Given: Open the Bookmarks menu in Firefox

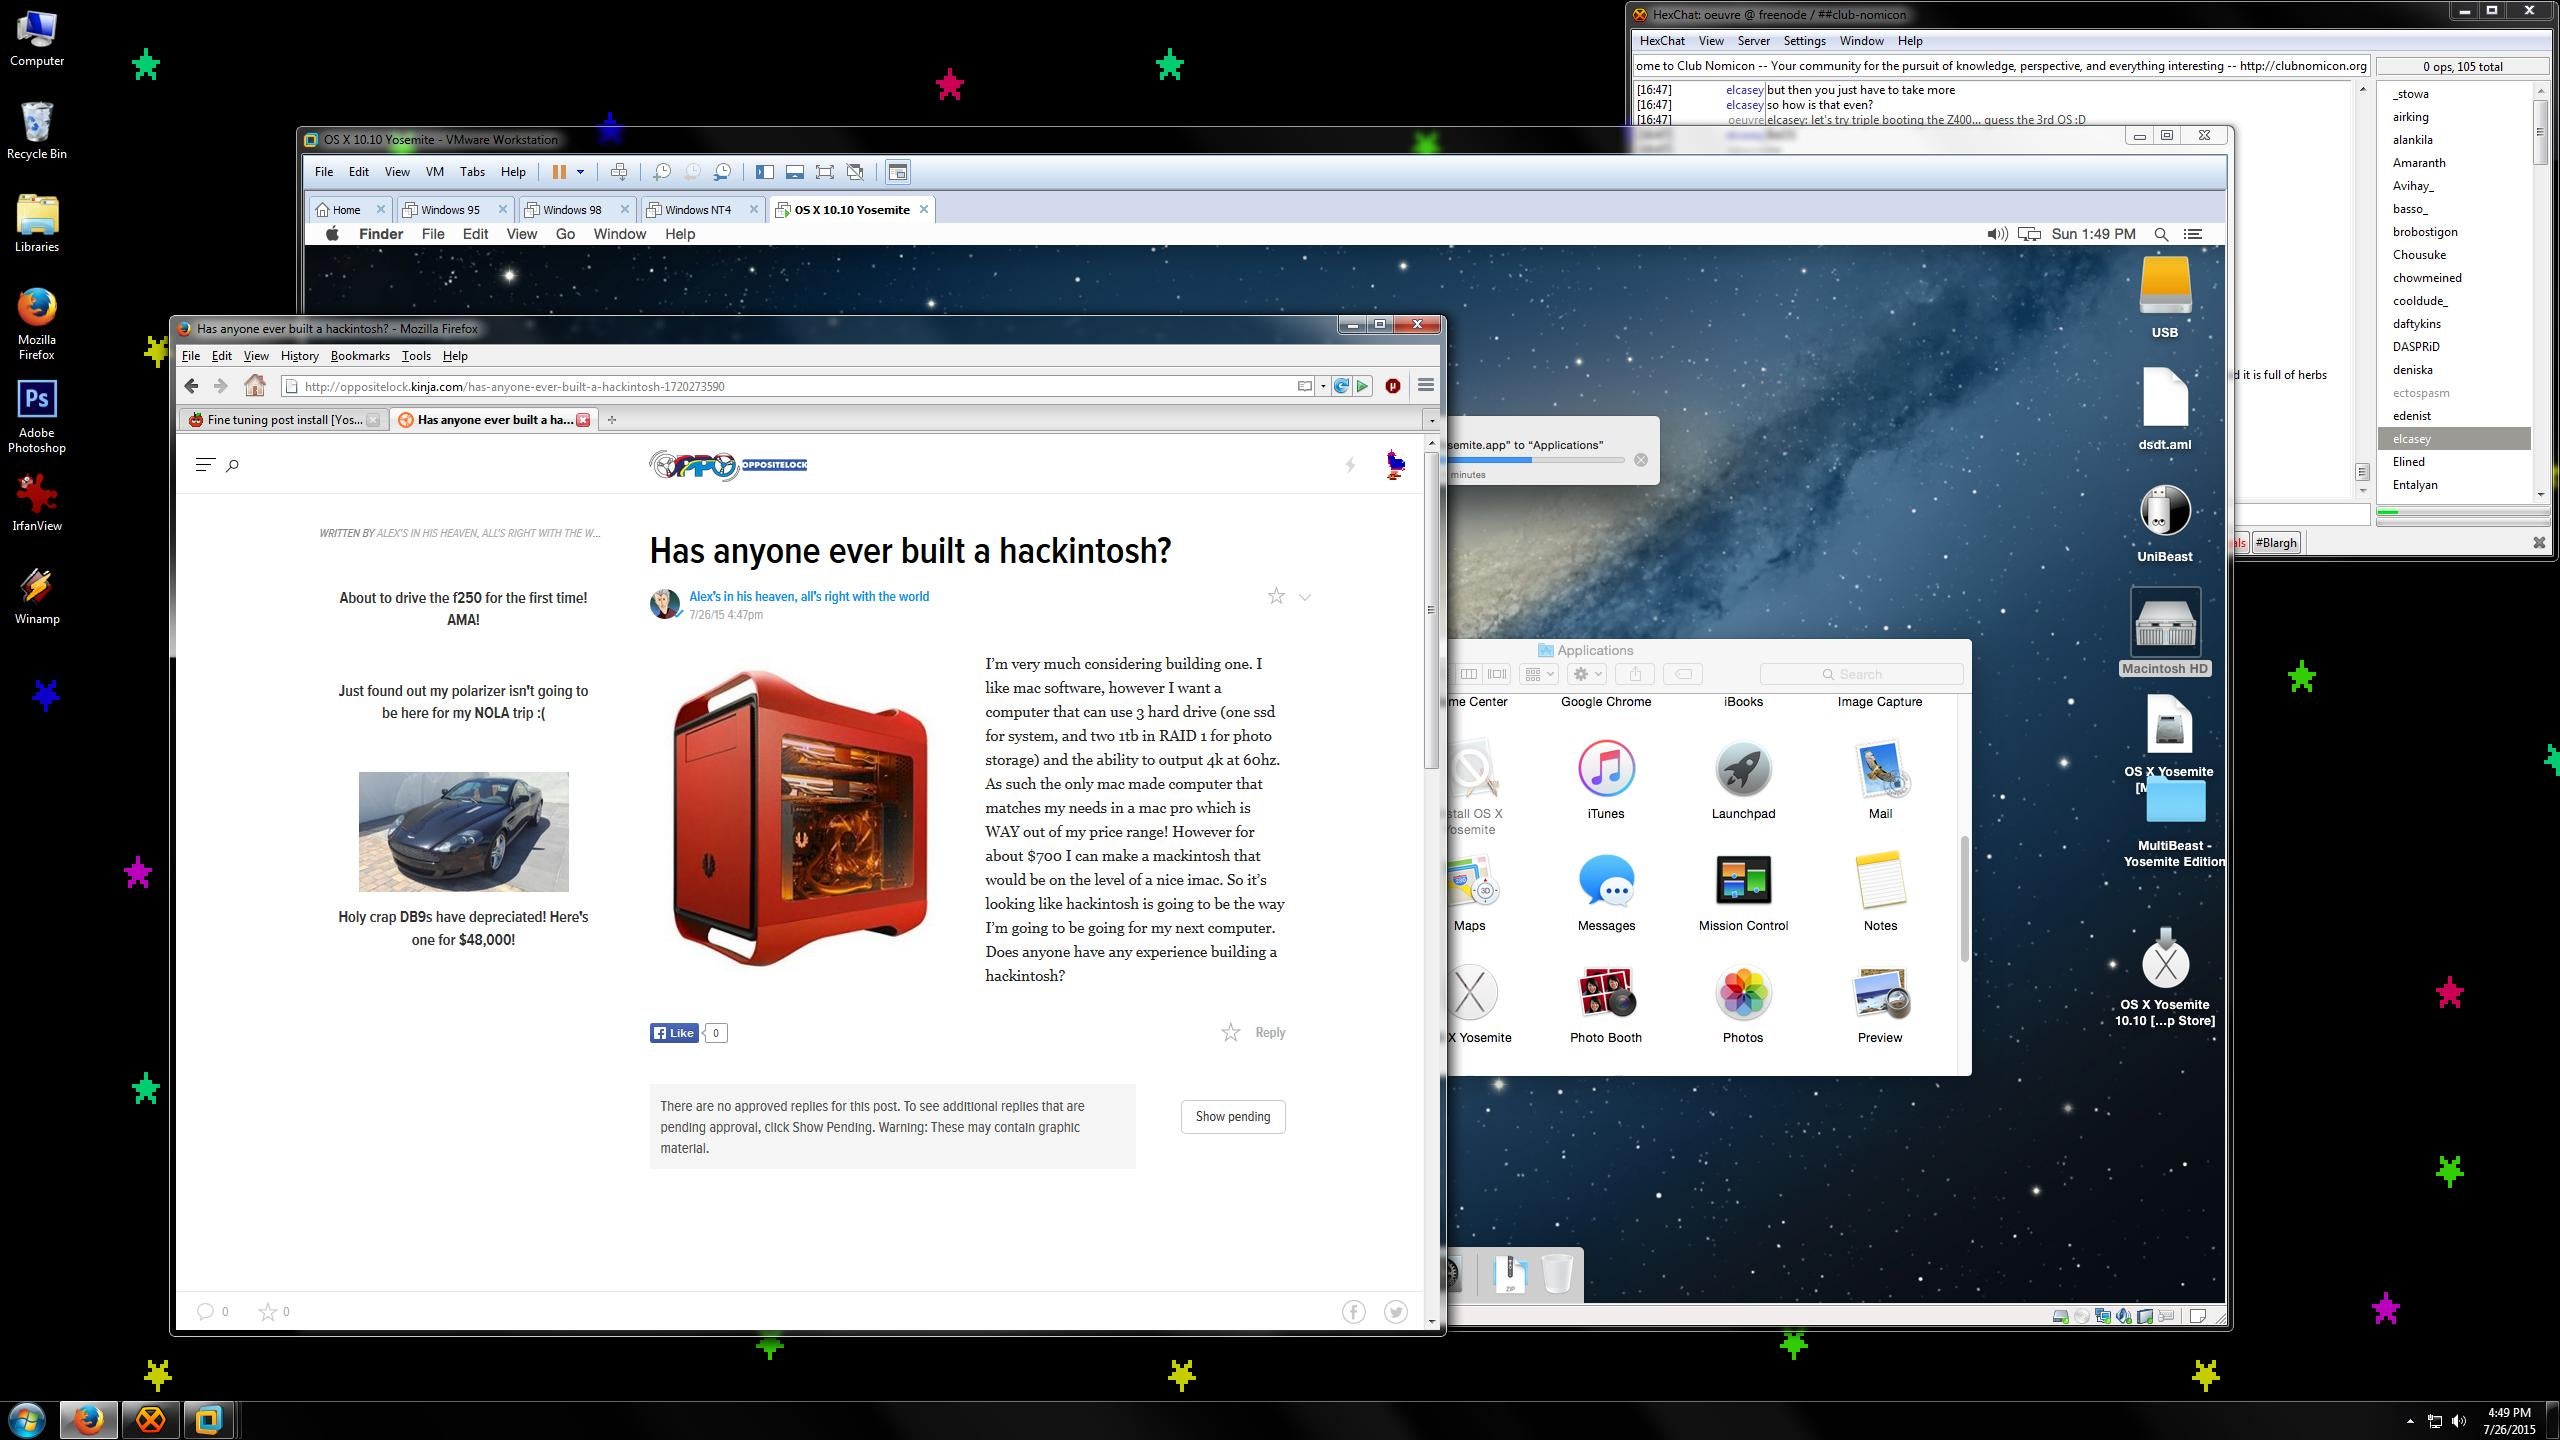Looking at the screenshot, I should [360, 356].
